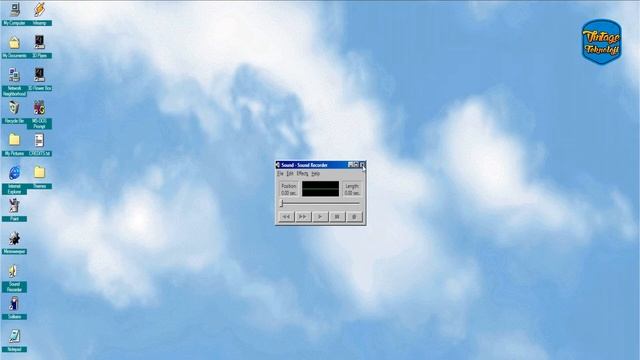
Task: Open the Effects menu in Sound Recorder
Action: click(302, 174)
